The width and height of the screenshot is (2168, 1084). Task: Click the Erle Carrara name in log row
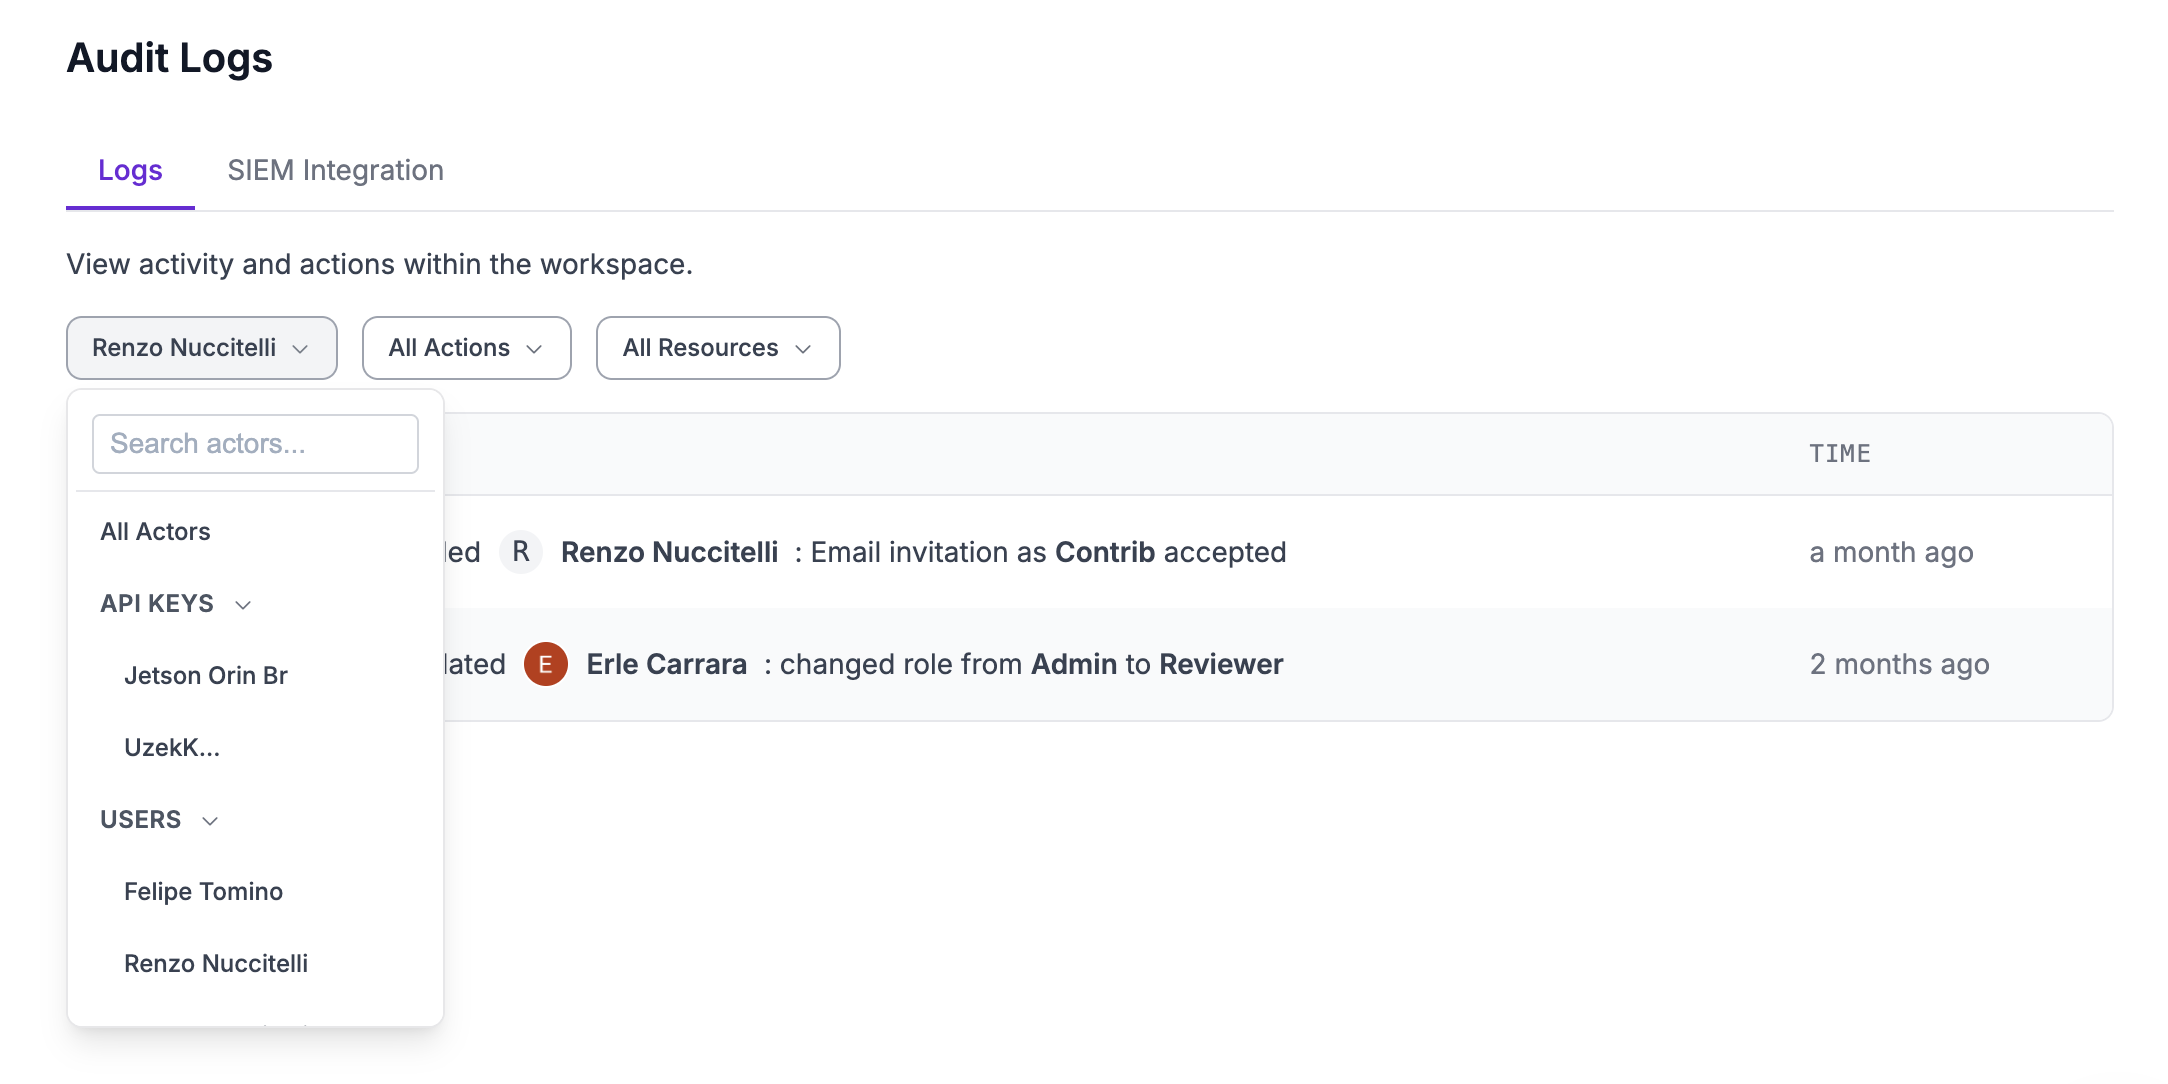pyautogui.click(x=666, y=664)
